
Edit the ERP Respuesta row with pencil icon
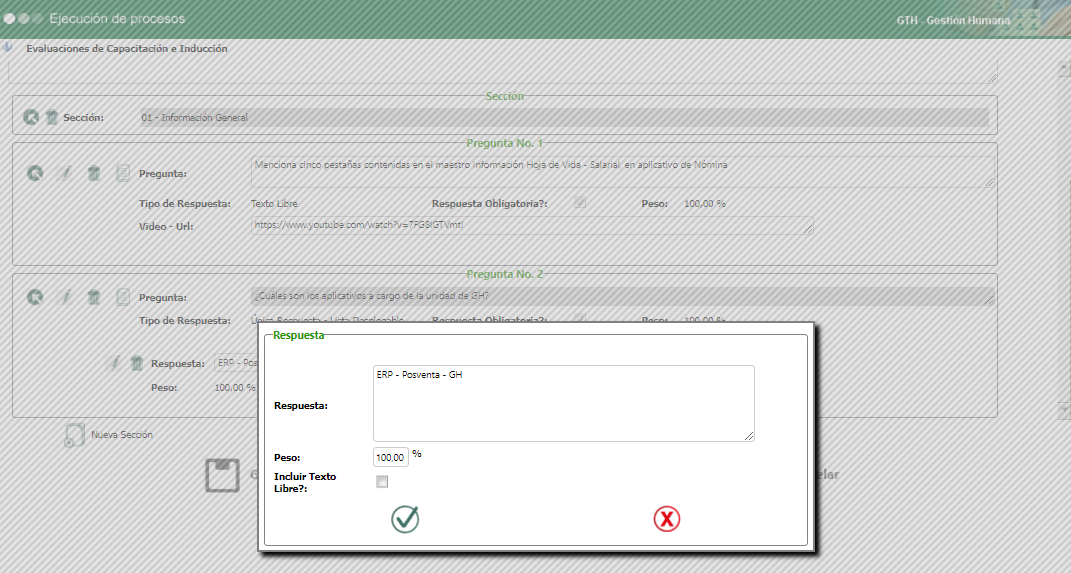point(114,363)
